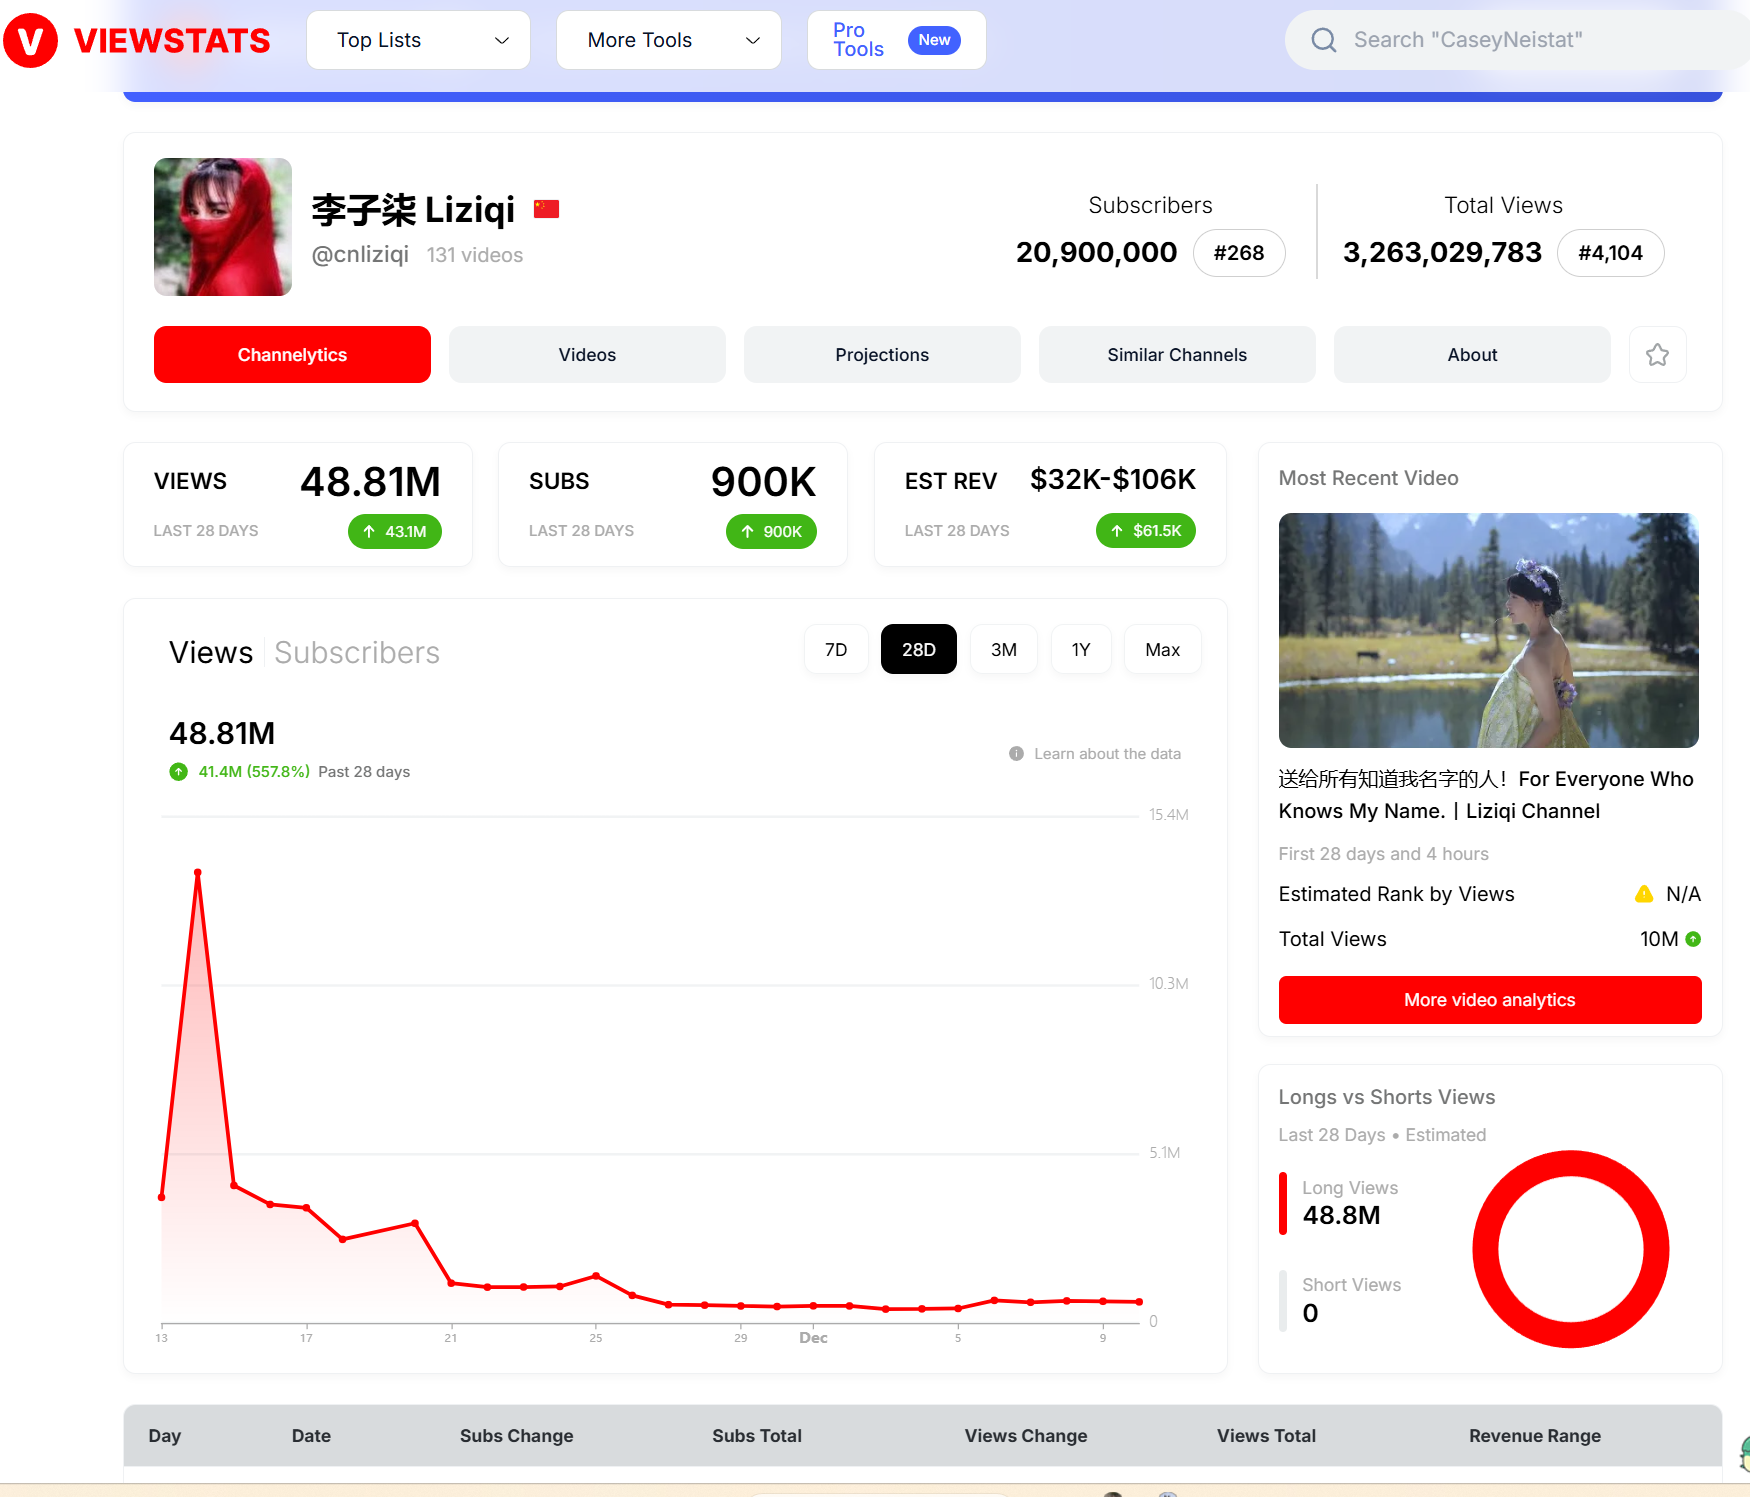Viewport: 1750px width, 1497px height.
Task: Click the Views Change column header
Action: [x=1025, y=1436]
